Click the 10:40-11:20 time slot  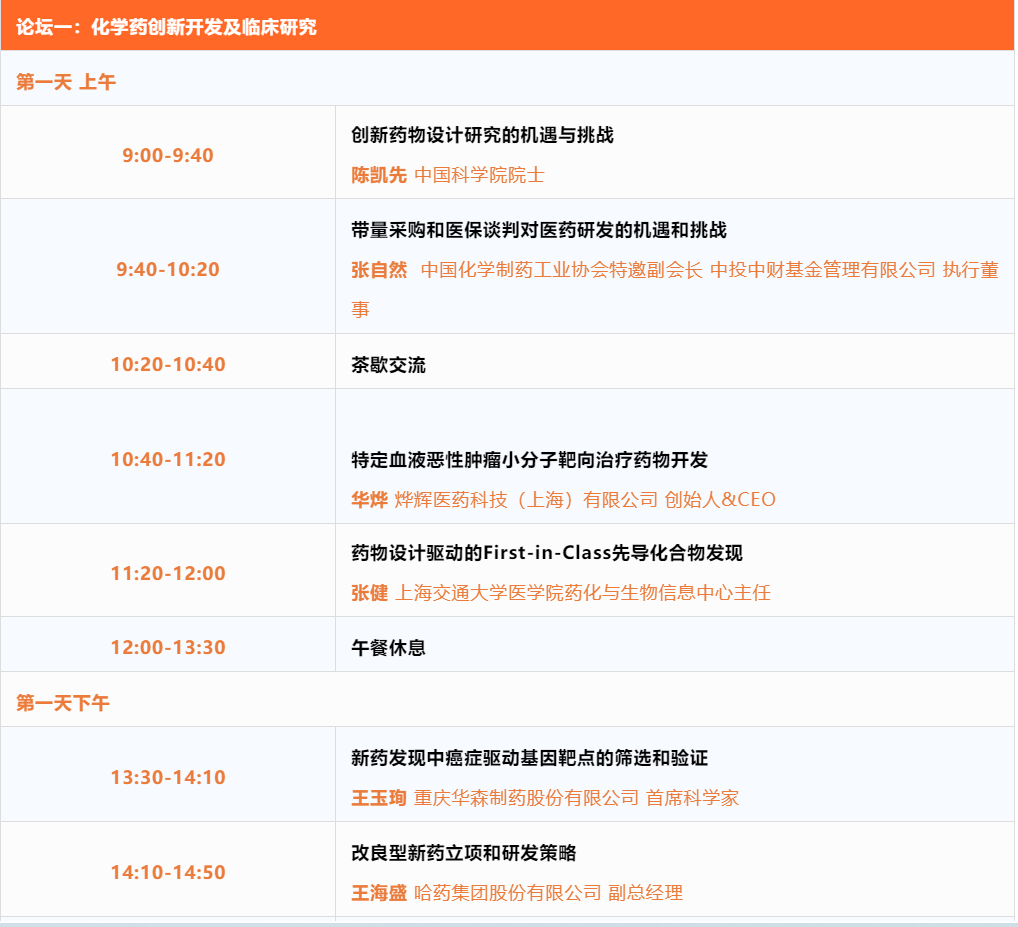pos(168,459)
